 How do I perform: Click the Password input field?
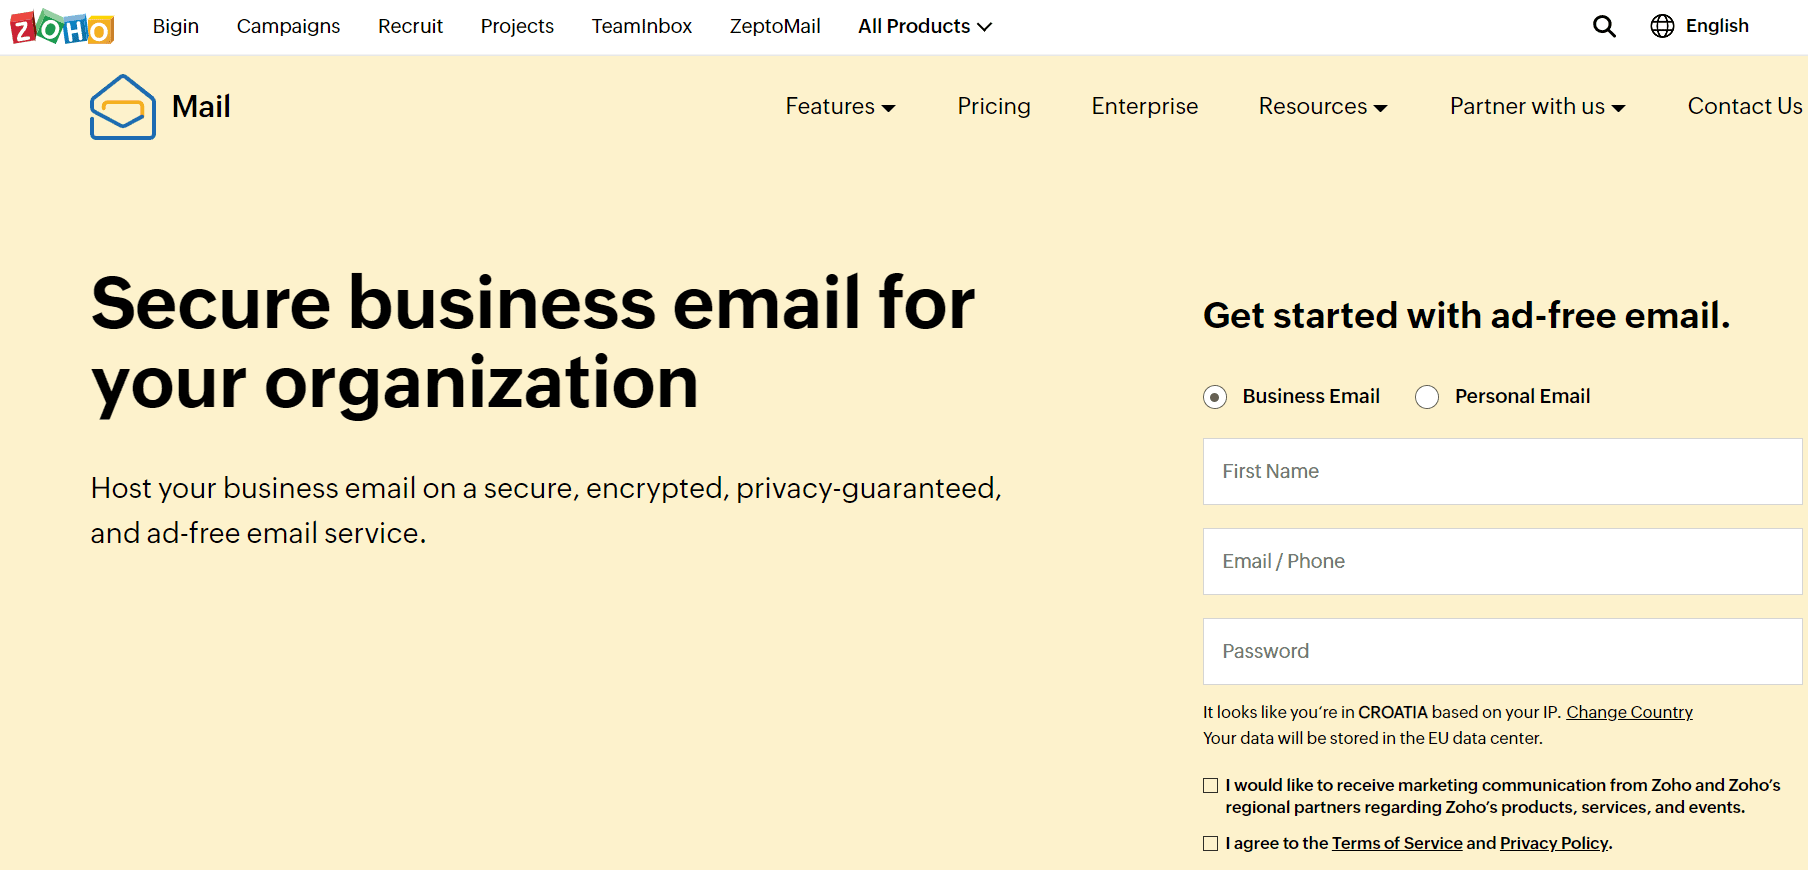click(x=1501, y=651)
